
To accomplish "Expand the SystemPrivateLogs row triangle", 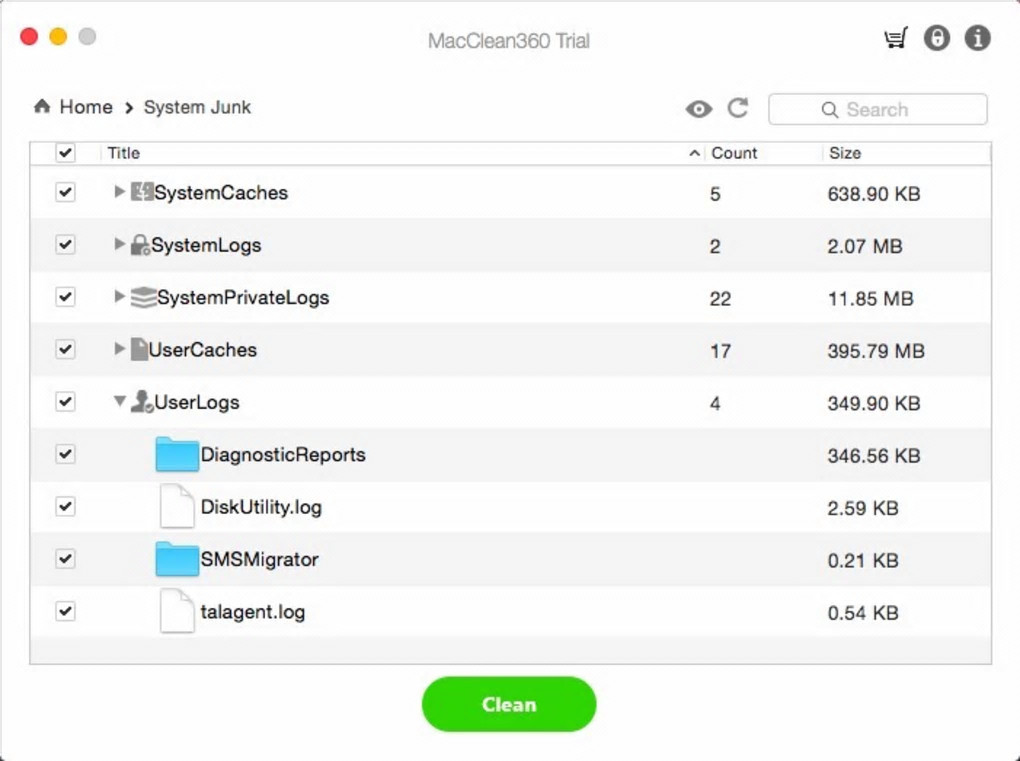I will (x=119, y=296).
